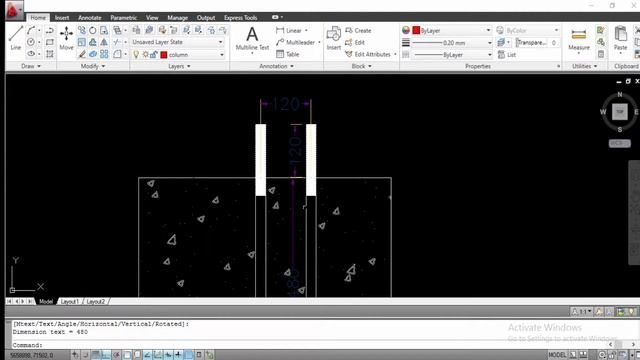Select the Move tool
This screenshot has width=640, height=360.
pos(66,38)
